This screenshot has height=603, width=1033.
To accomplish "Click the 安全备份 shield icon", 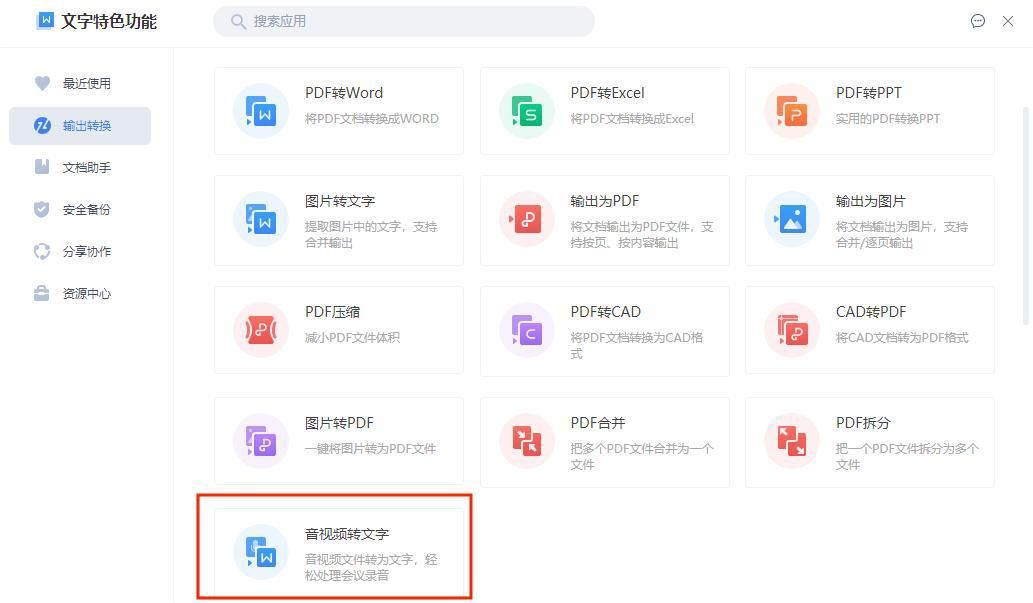I will click(42, 209).
